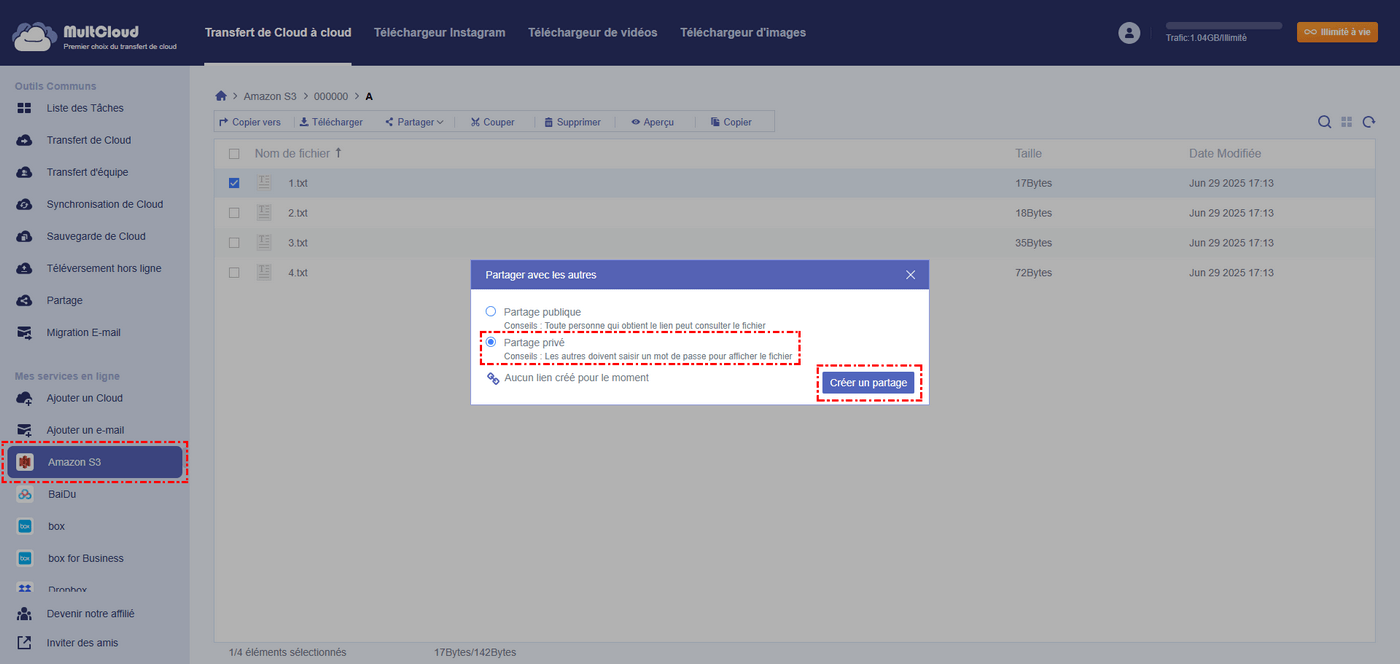
Task: Click the Illimité à vie button
Action: pos(1337,32)
